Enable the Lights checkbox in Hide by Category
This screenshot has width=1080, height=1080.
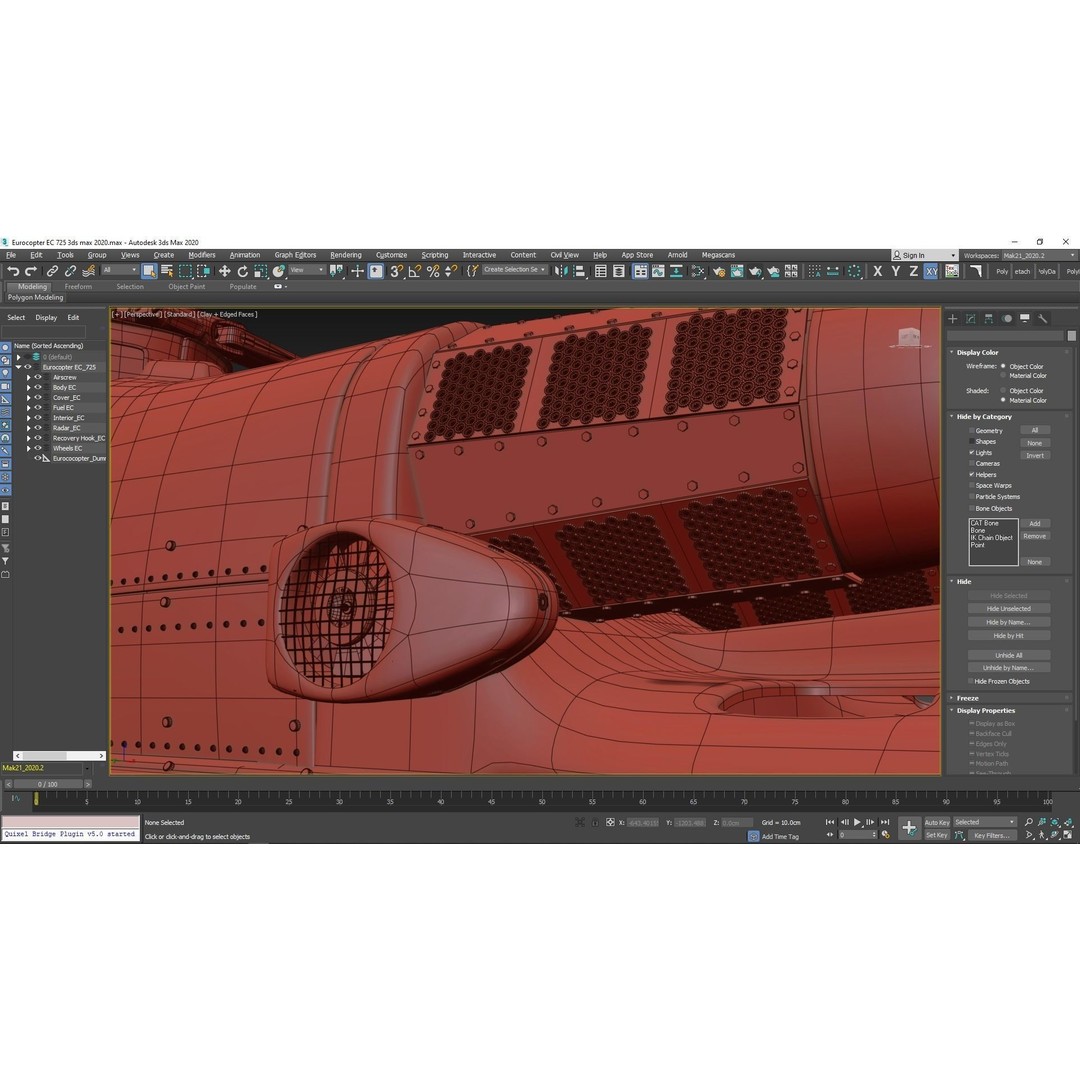pyautogui.click(x=972, y=453)
